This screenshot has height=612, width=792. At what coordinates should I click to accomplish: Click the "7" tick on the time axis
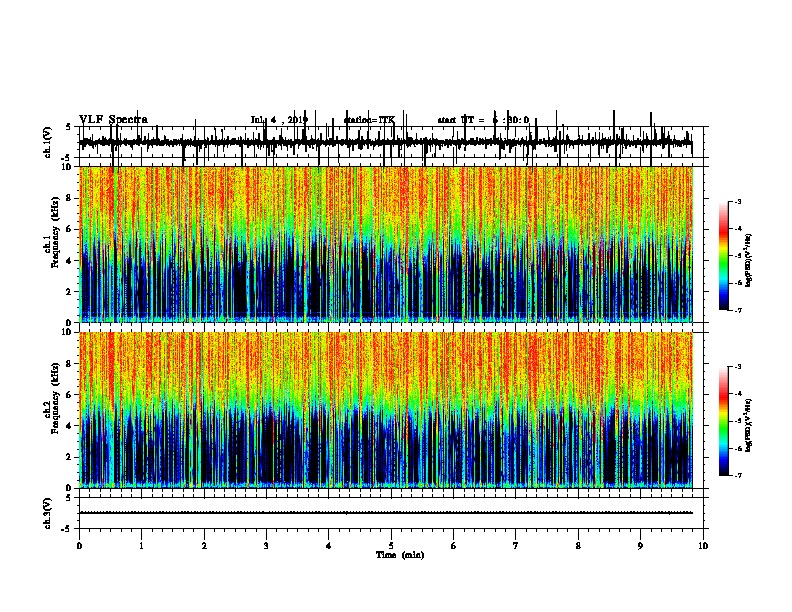516,546
